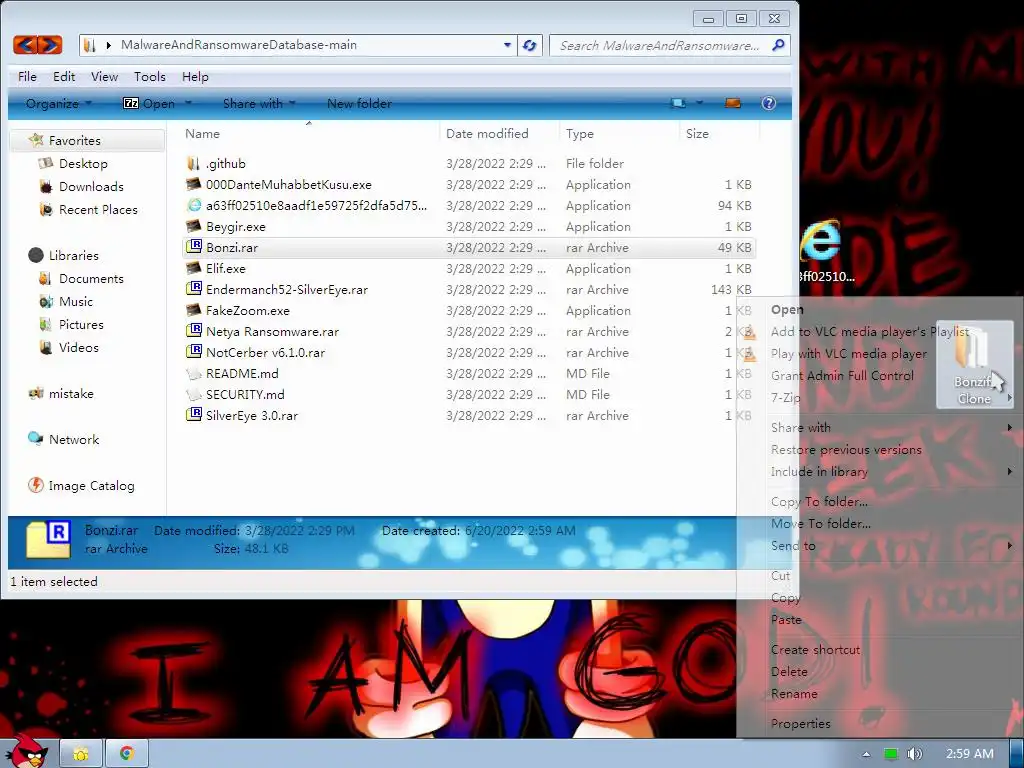Select the README.md file
Image resolution: width=1024 pixels, height=768 pixels.
pos(242,374)
